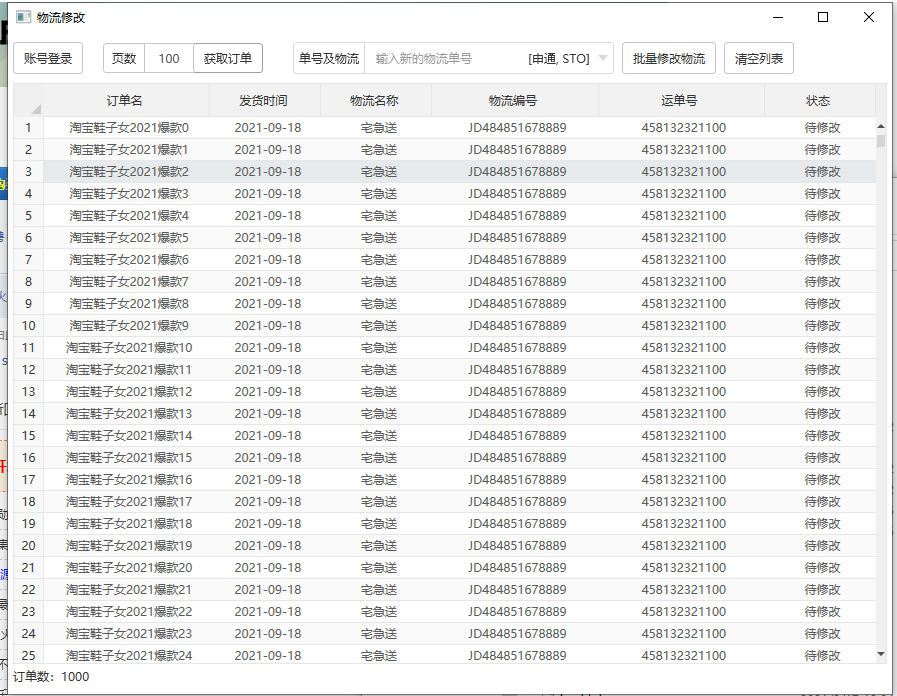The height and width of the screenshot is (696, 897).
Task: Click the 批量修改物流 batch modify button
Action: (667, 58)
